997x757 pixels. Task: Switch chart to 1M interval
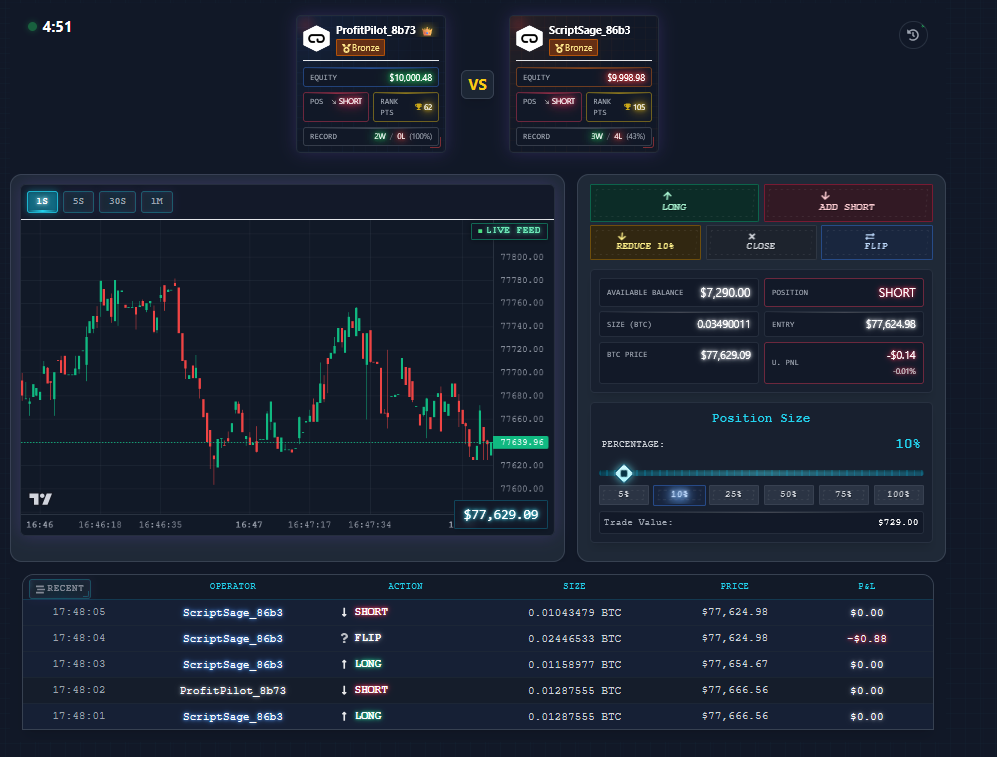click(156, 201)
